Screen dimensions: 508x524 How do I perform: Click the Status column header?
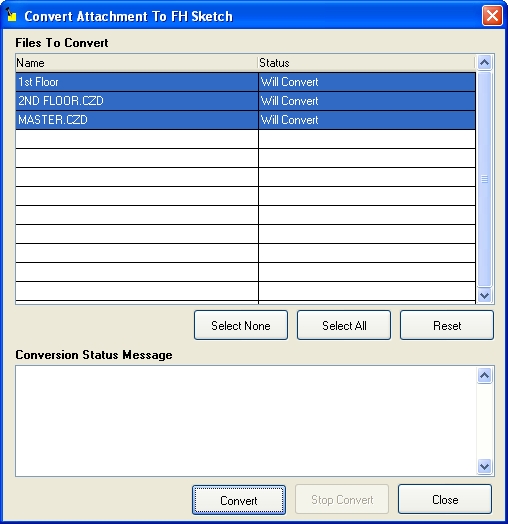(366, 63)
